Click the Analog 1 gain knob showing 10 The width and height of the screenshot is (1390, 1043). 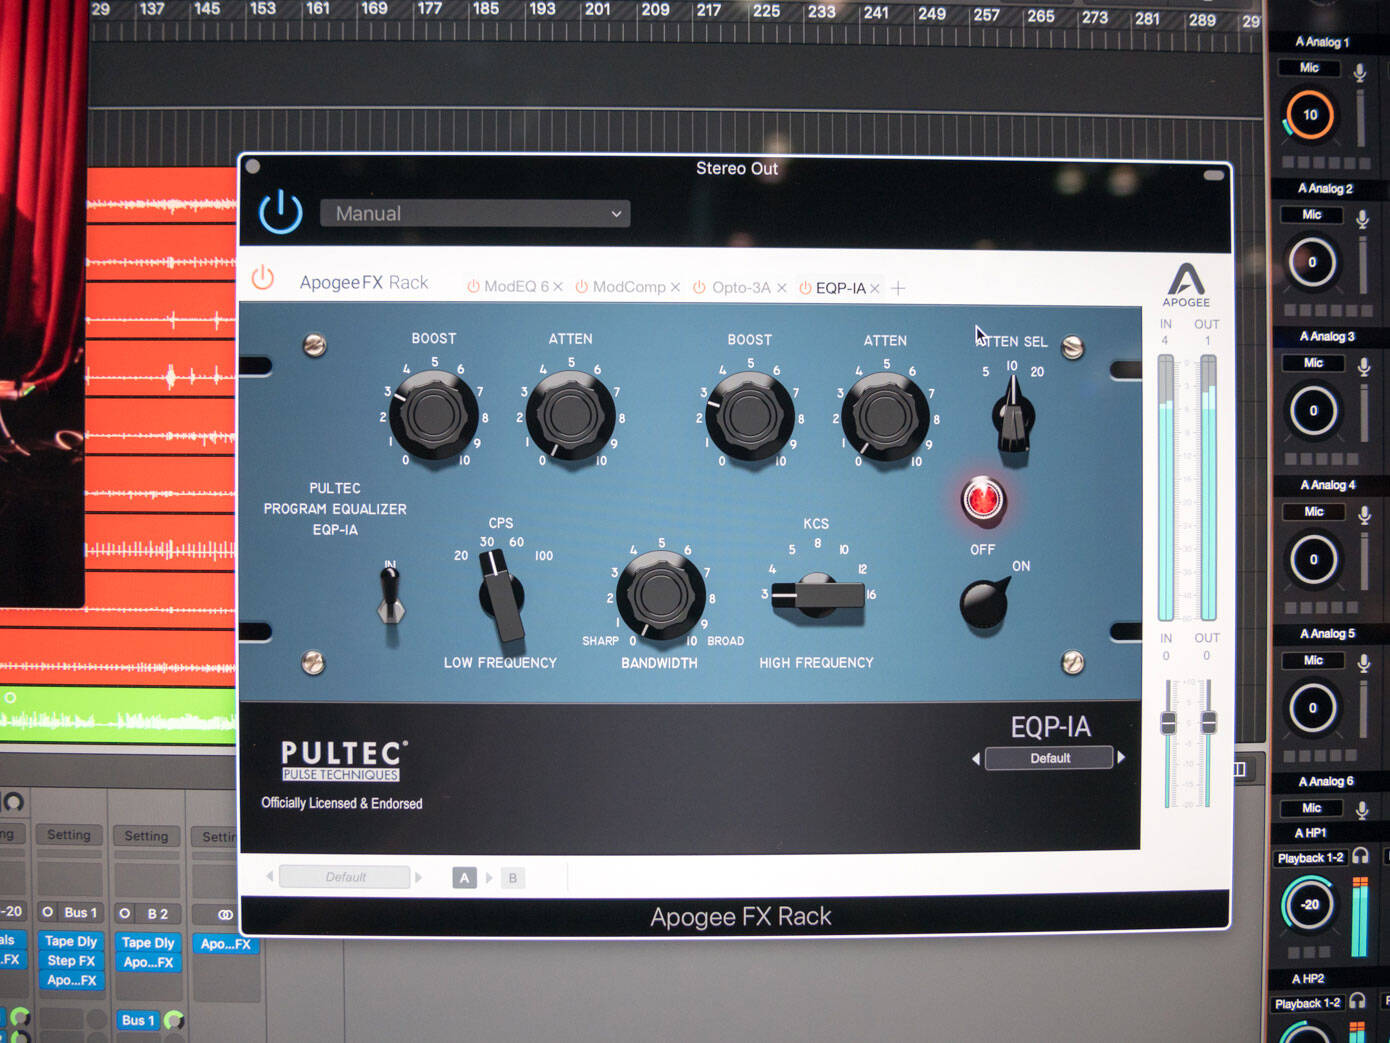click(1309, 114)
